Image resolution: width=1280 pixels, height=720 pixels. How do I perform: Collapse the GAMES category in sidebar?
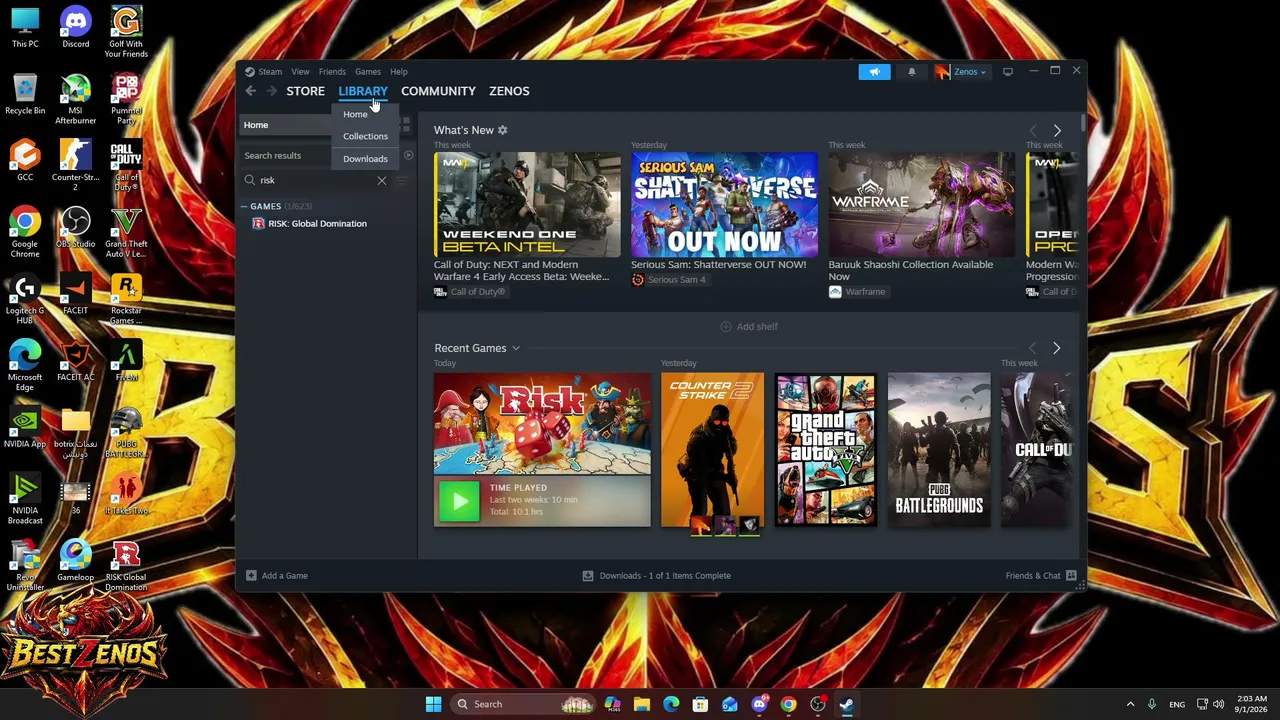coord(244,206)
